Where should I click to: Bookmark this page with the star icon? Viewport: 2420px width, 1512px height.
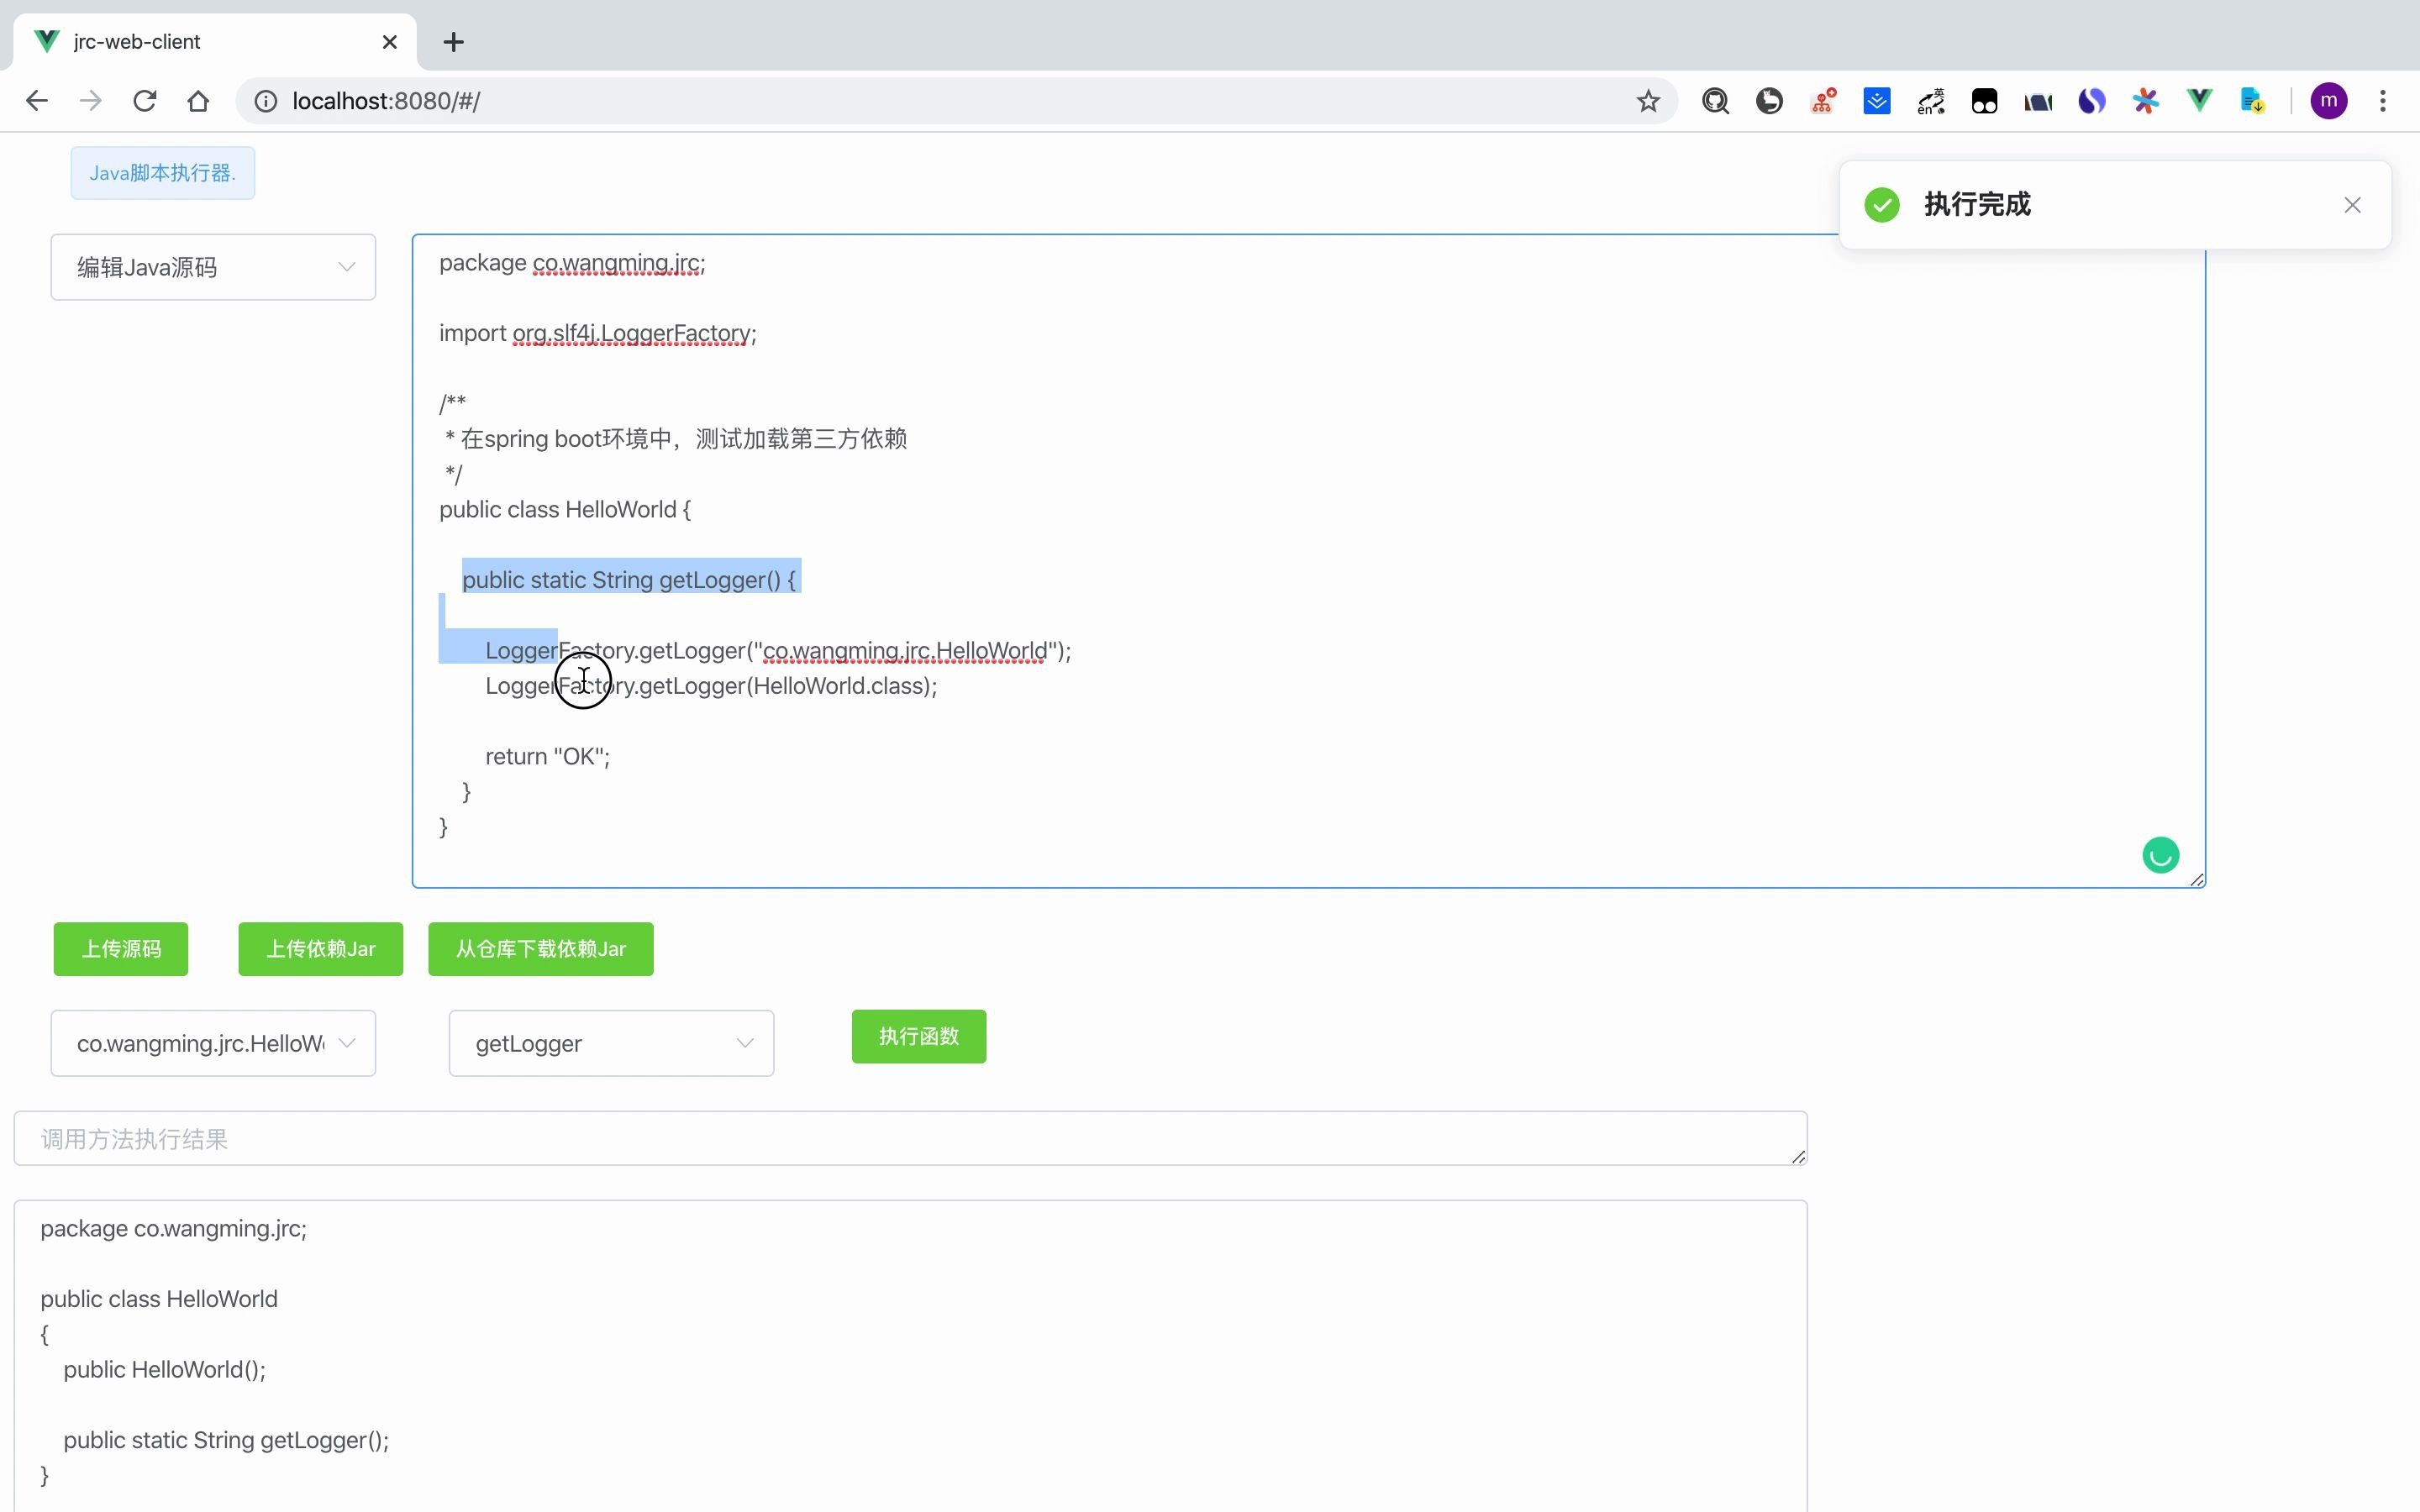coord(1648,101)
